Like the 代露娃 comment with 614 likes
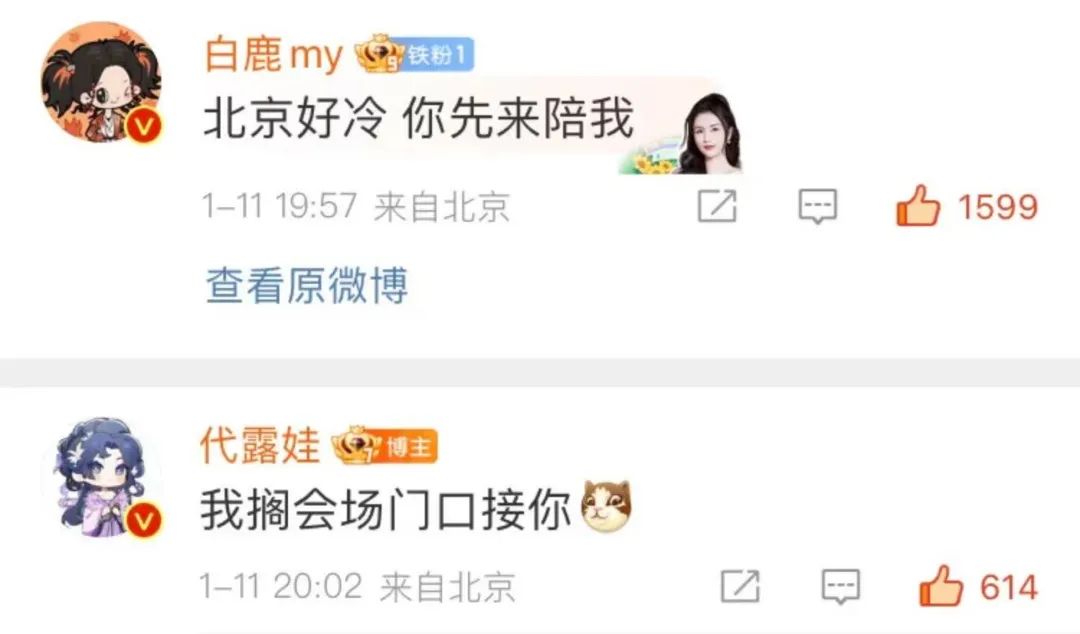The height and width of the screenshot is (634, 1080). (941, 586)
